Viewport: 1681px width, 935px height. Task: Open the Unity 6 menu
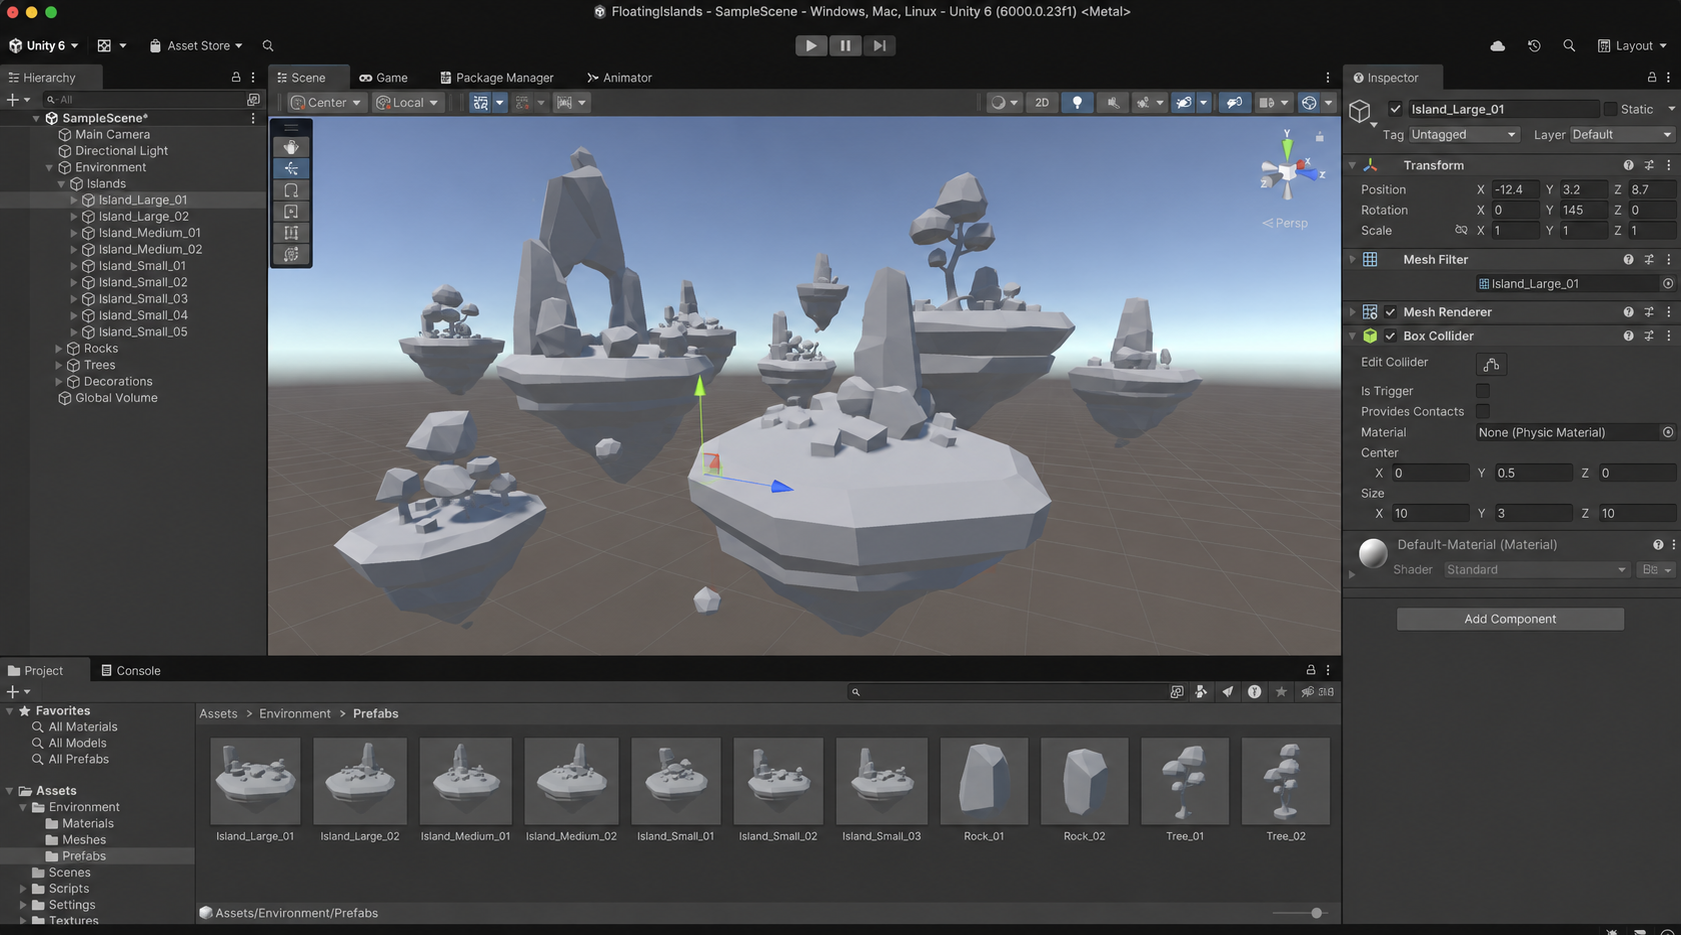(43, 46)
